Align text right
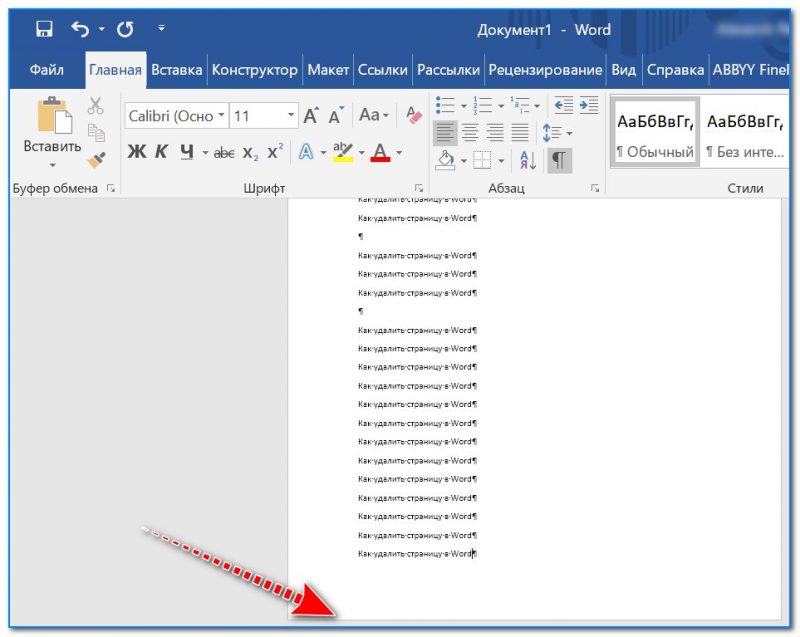 pos(495,133)
